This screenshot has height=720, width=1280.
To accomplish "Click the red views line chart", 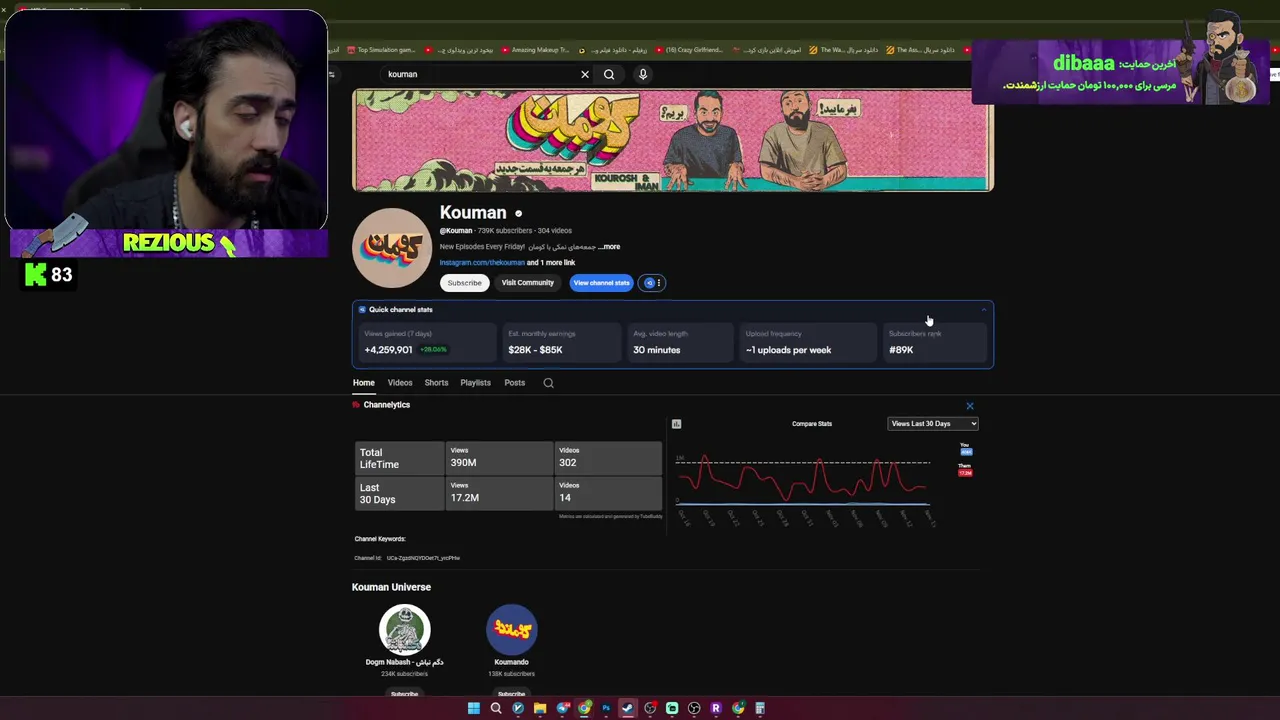I will click(x=803, y=478).
